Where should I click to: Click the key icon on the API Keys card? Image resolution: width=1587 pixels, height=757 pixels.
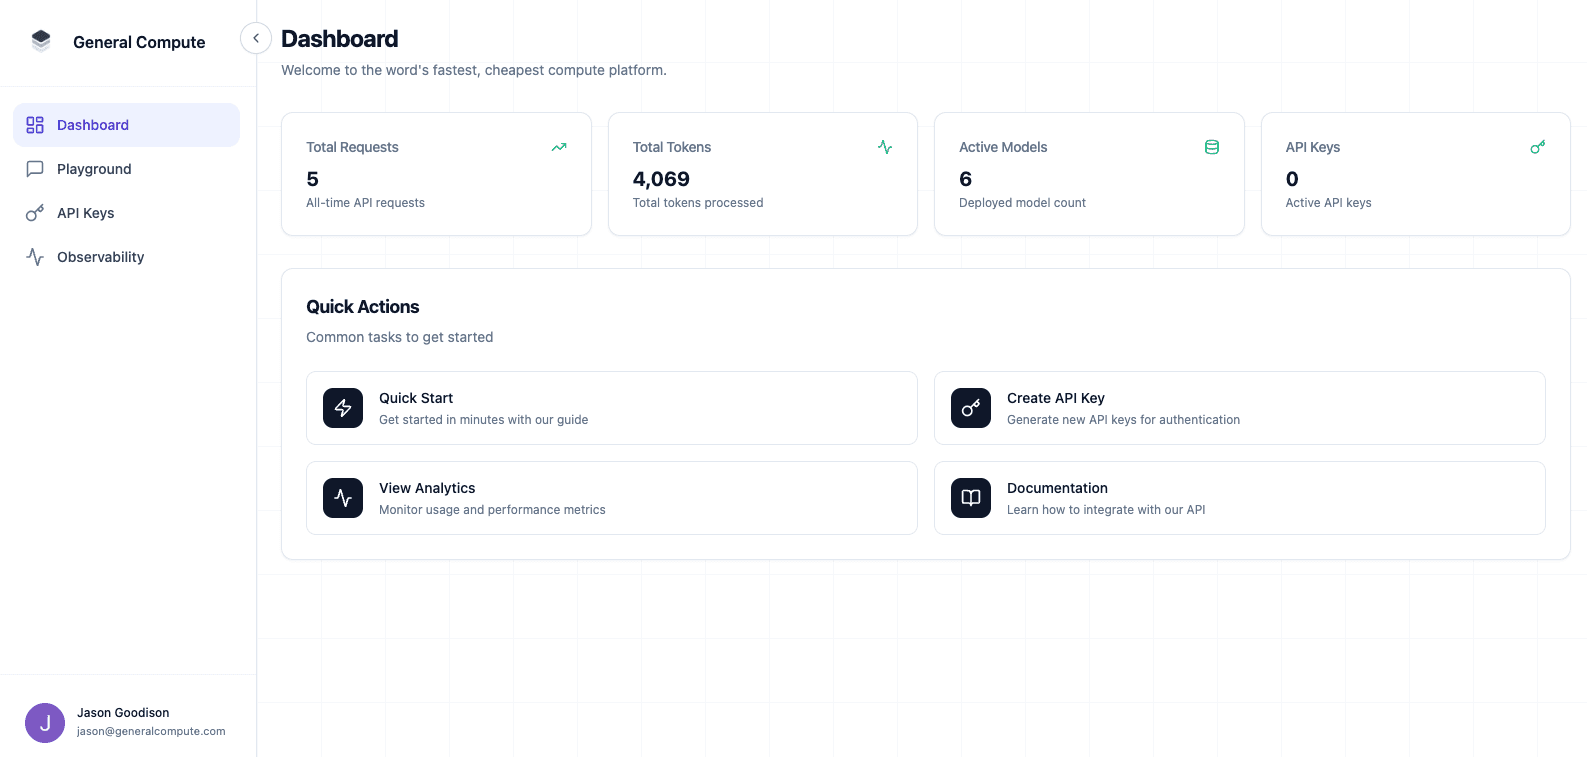click(x=1538, y=147)
